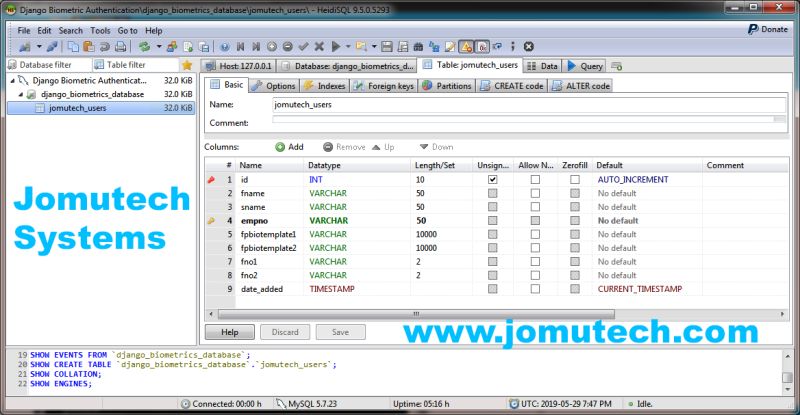The image size is (800, 415).
Task: Select the jomutech_users table in tree
Action: point(101,108)
